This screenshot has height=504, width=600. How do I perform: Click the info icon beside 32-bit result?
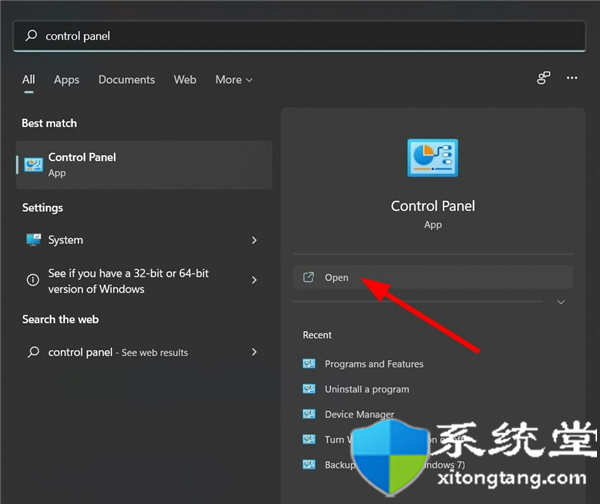click(33, 280)
